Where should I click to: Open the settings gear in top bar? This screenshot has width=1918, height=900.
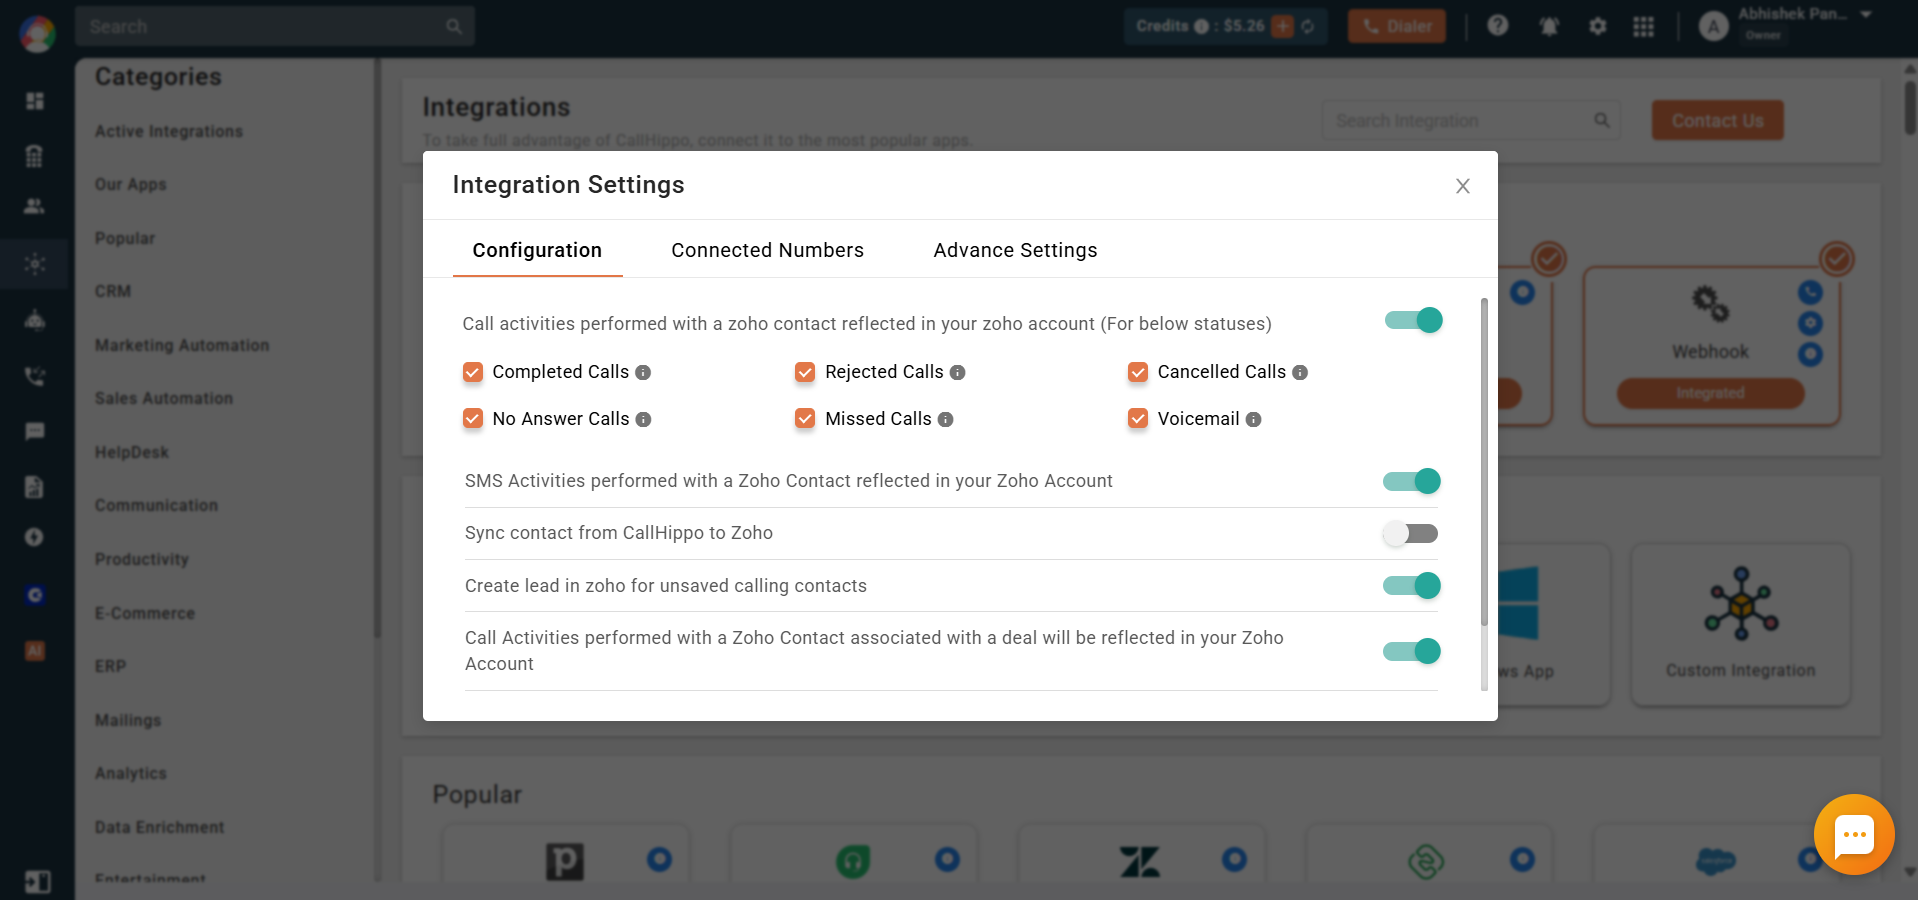coord(1598,26)
